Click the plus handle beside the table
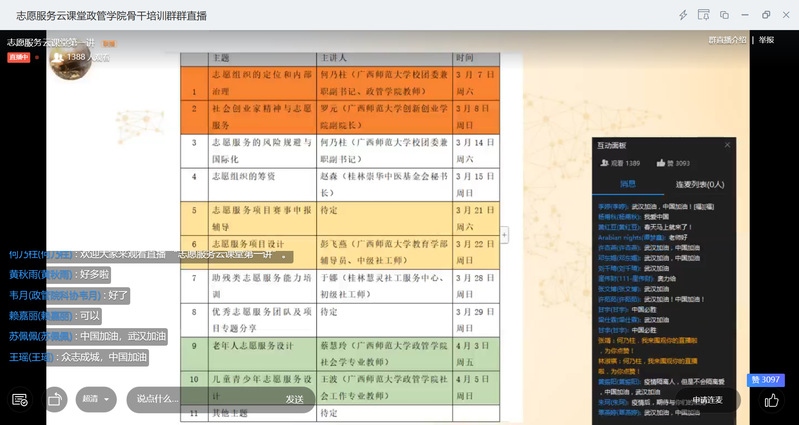799x425 pixels. [x=504, y=235]
